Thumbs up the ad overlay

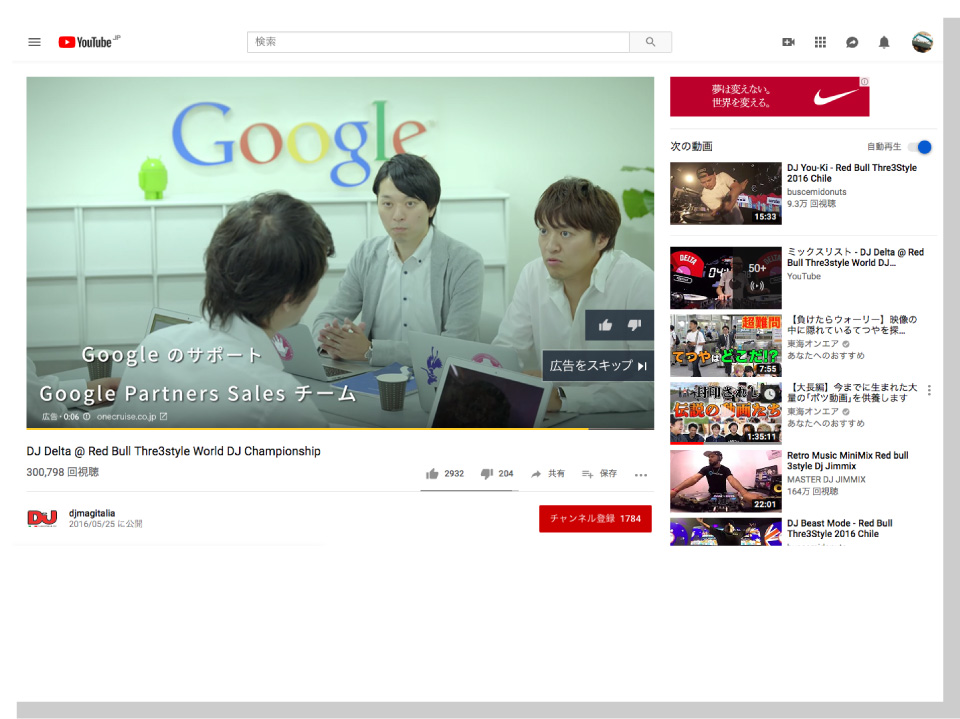click(x=605, y=325)
